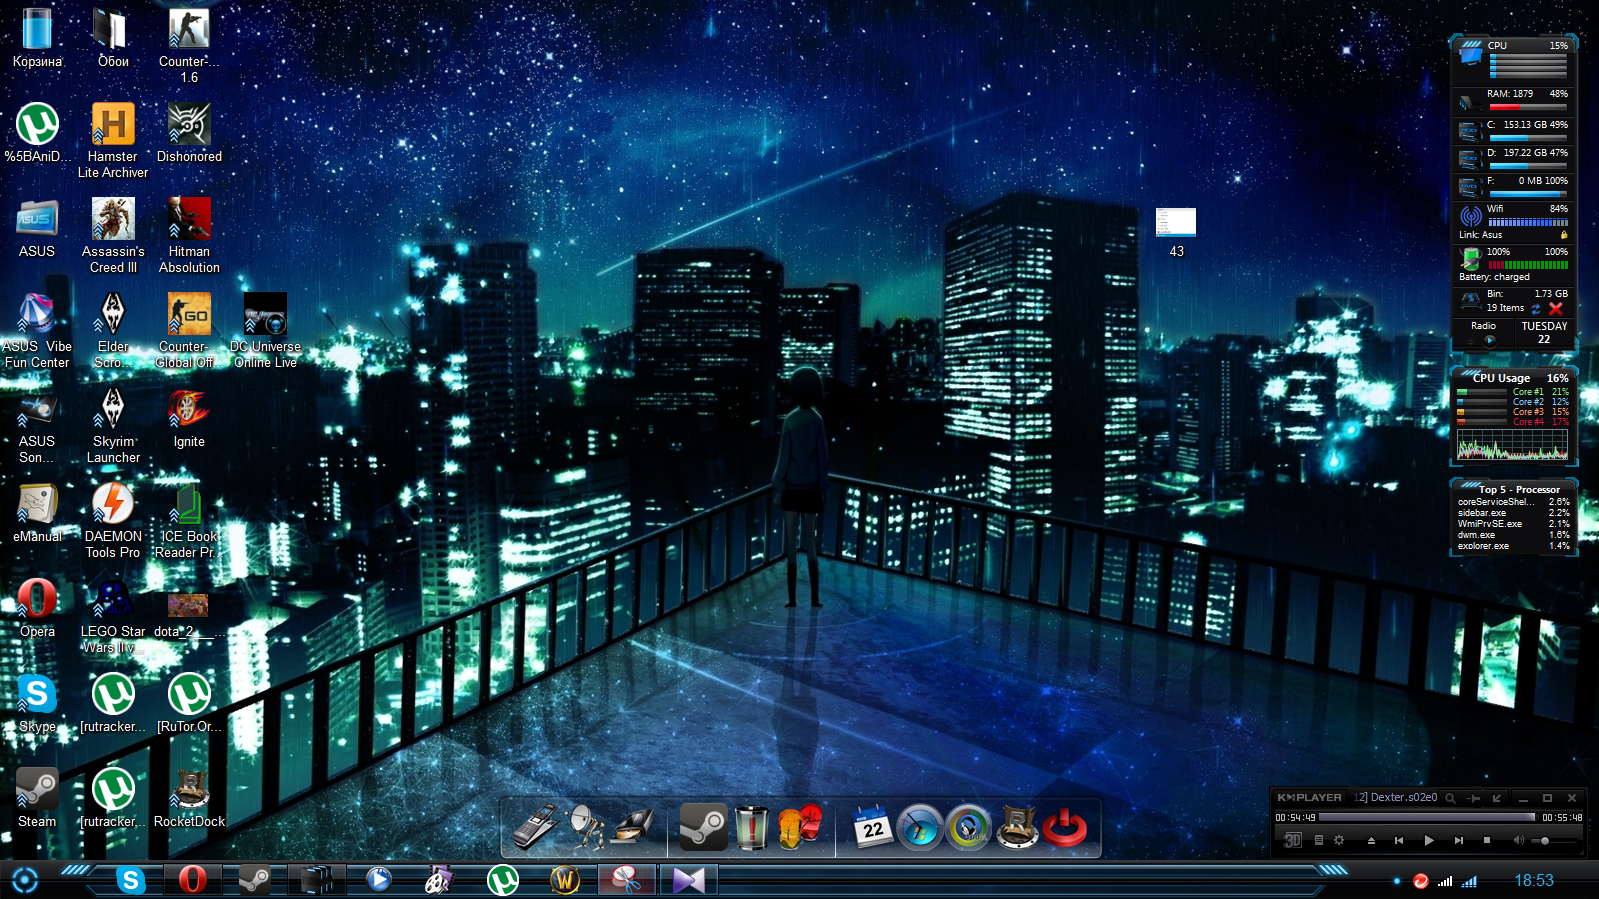
Task: Open the calendar icon showing 22 in dock
Action: pyautogui.click(x=873, y=827)
